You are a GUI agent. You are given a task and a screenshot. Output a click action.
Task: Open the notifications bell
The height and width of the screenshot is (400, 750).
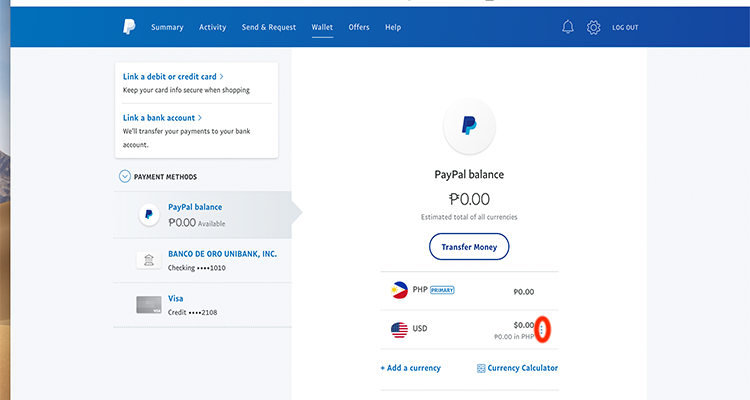pyautogui.click(x=568, y=27)
